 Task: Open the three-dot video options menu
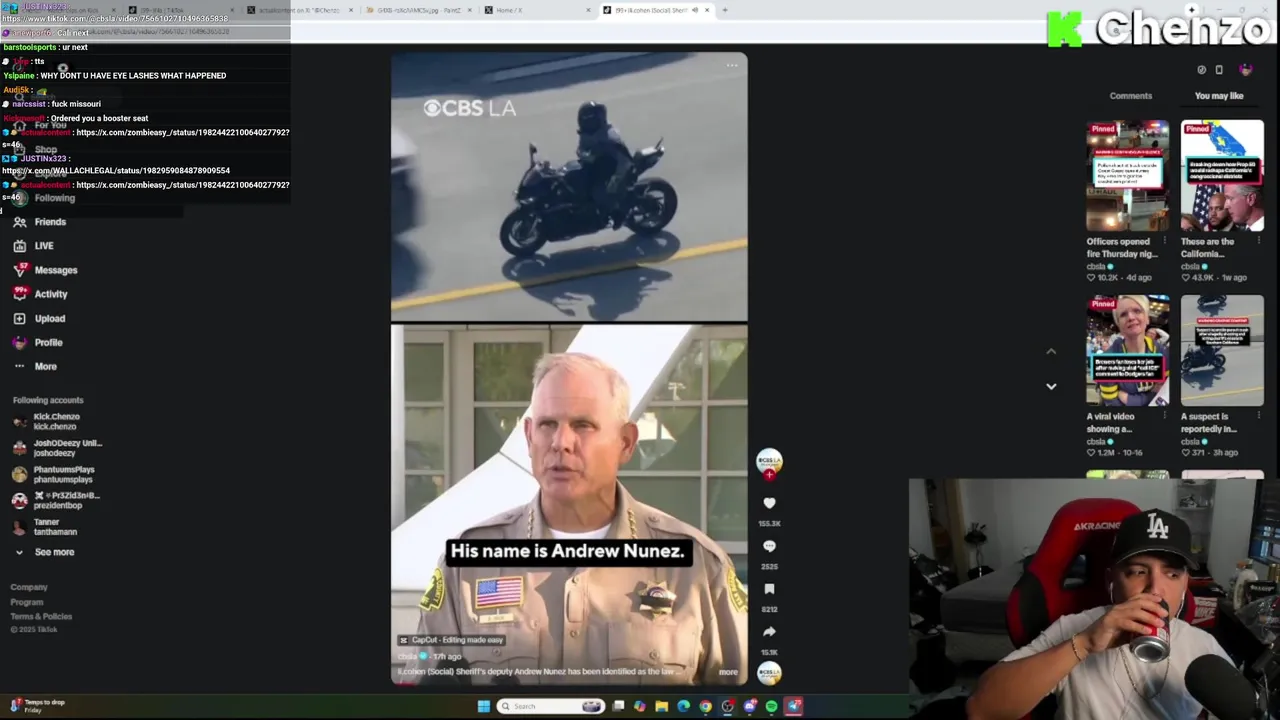(732, 66)
